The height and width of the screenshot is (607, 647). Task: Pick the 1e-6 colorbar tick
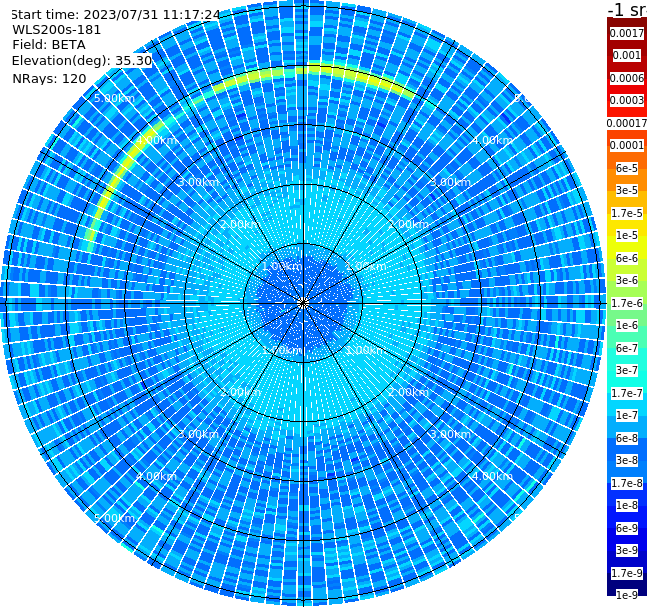(x=627, y=325)
